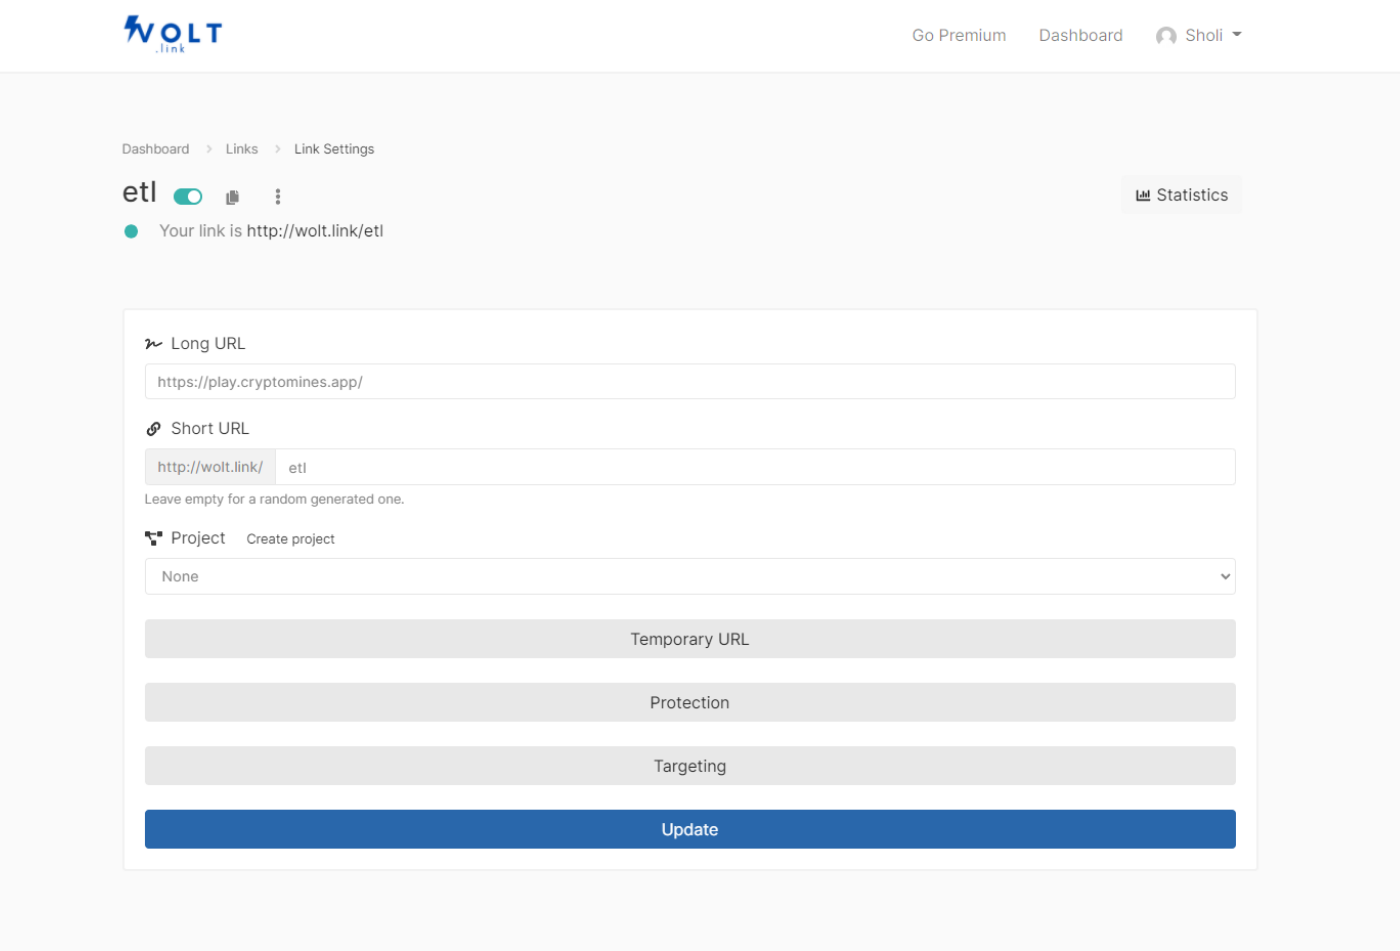Screen dimensions: 1400x951
Task: Click the http://wolt.link/ prefix box
Action: pos(210,467)
